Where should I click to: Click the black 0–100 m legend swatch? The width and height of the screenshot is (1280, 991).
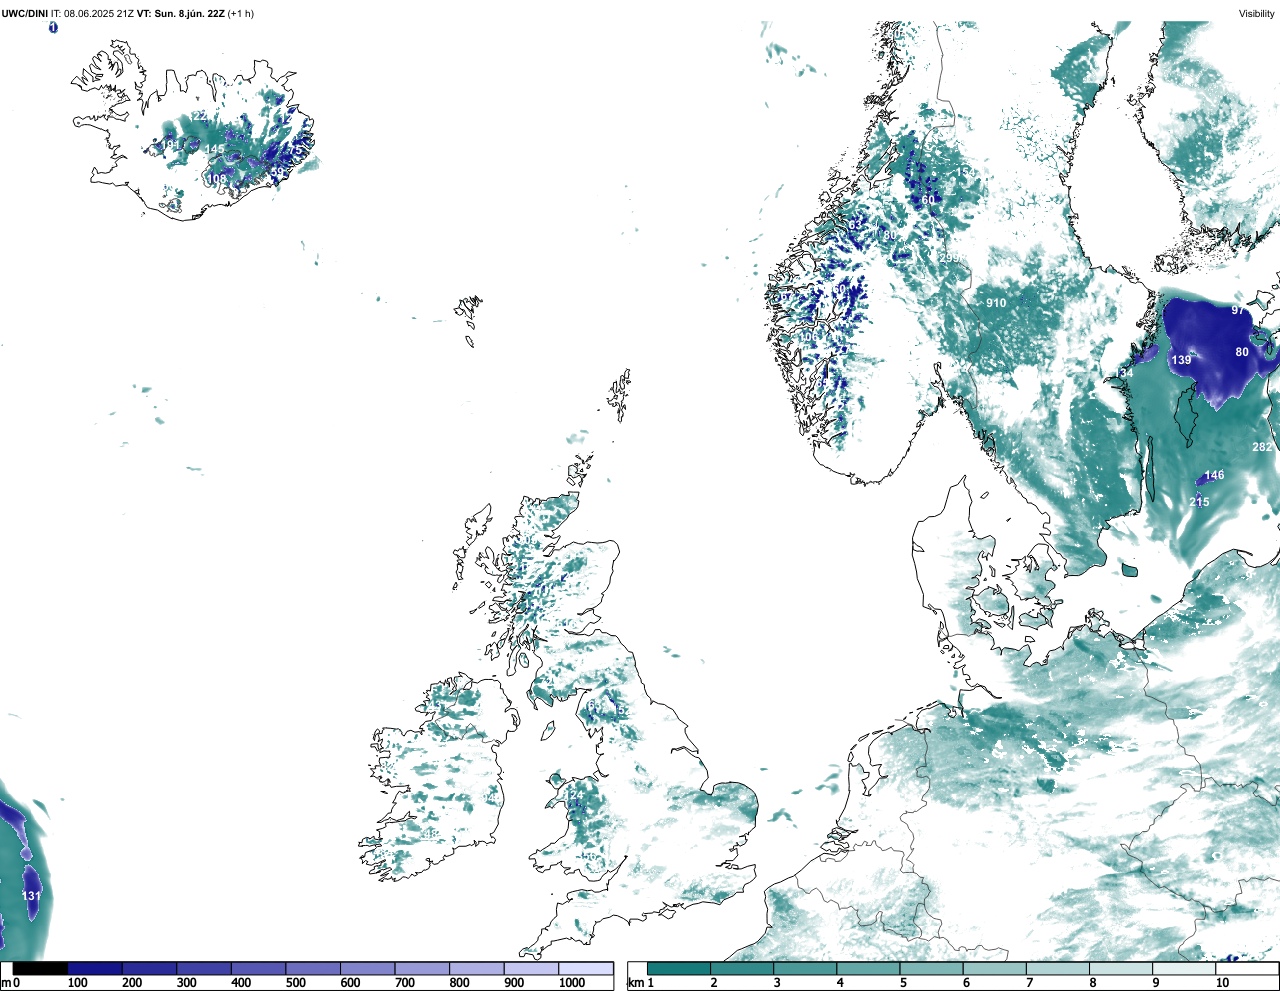[40, 969]
